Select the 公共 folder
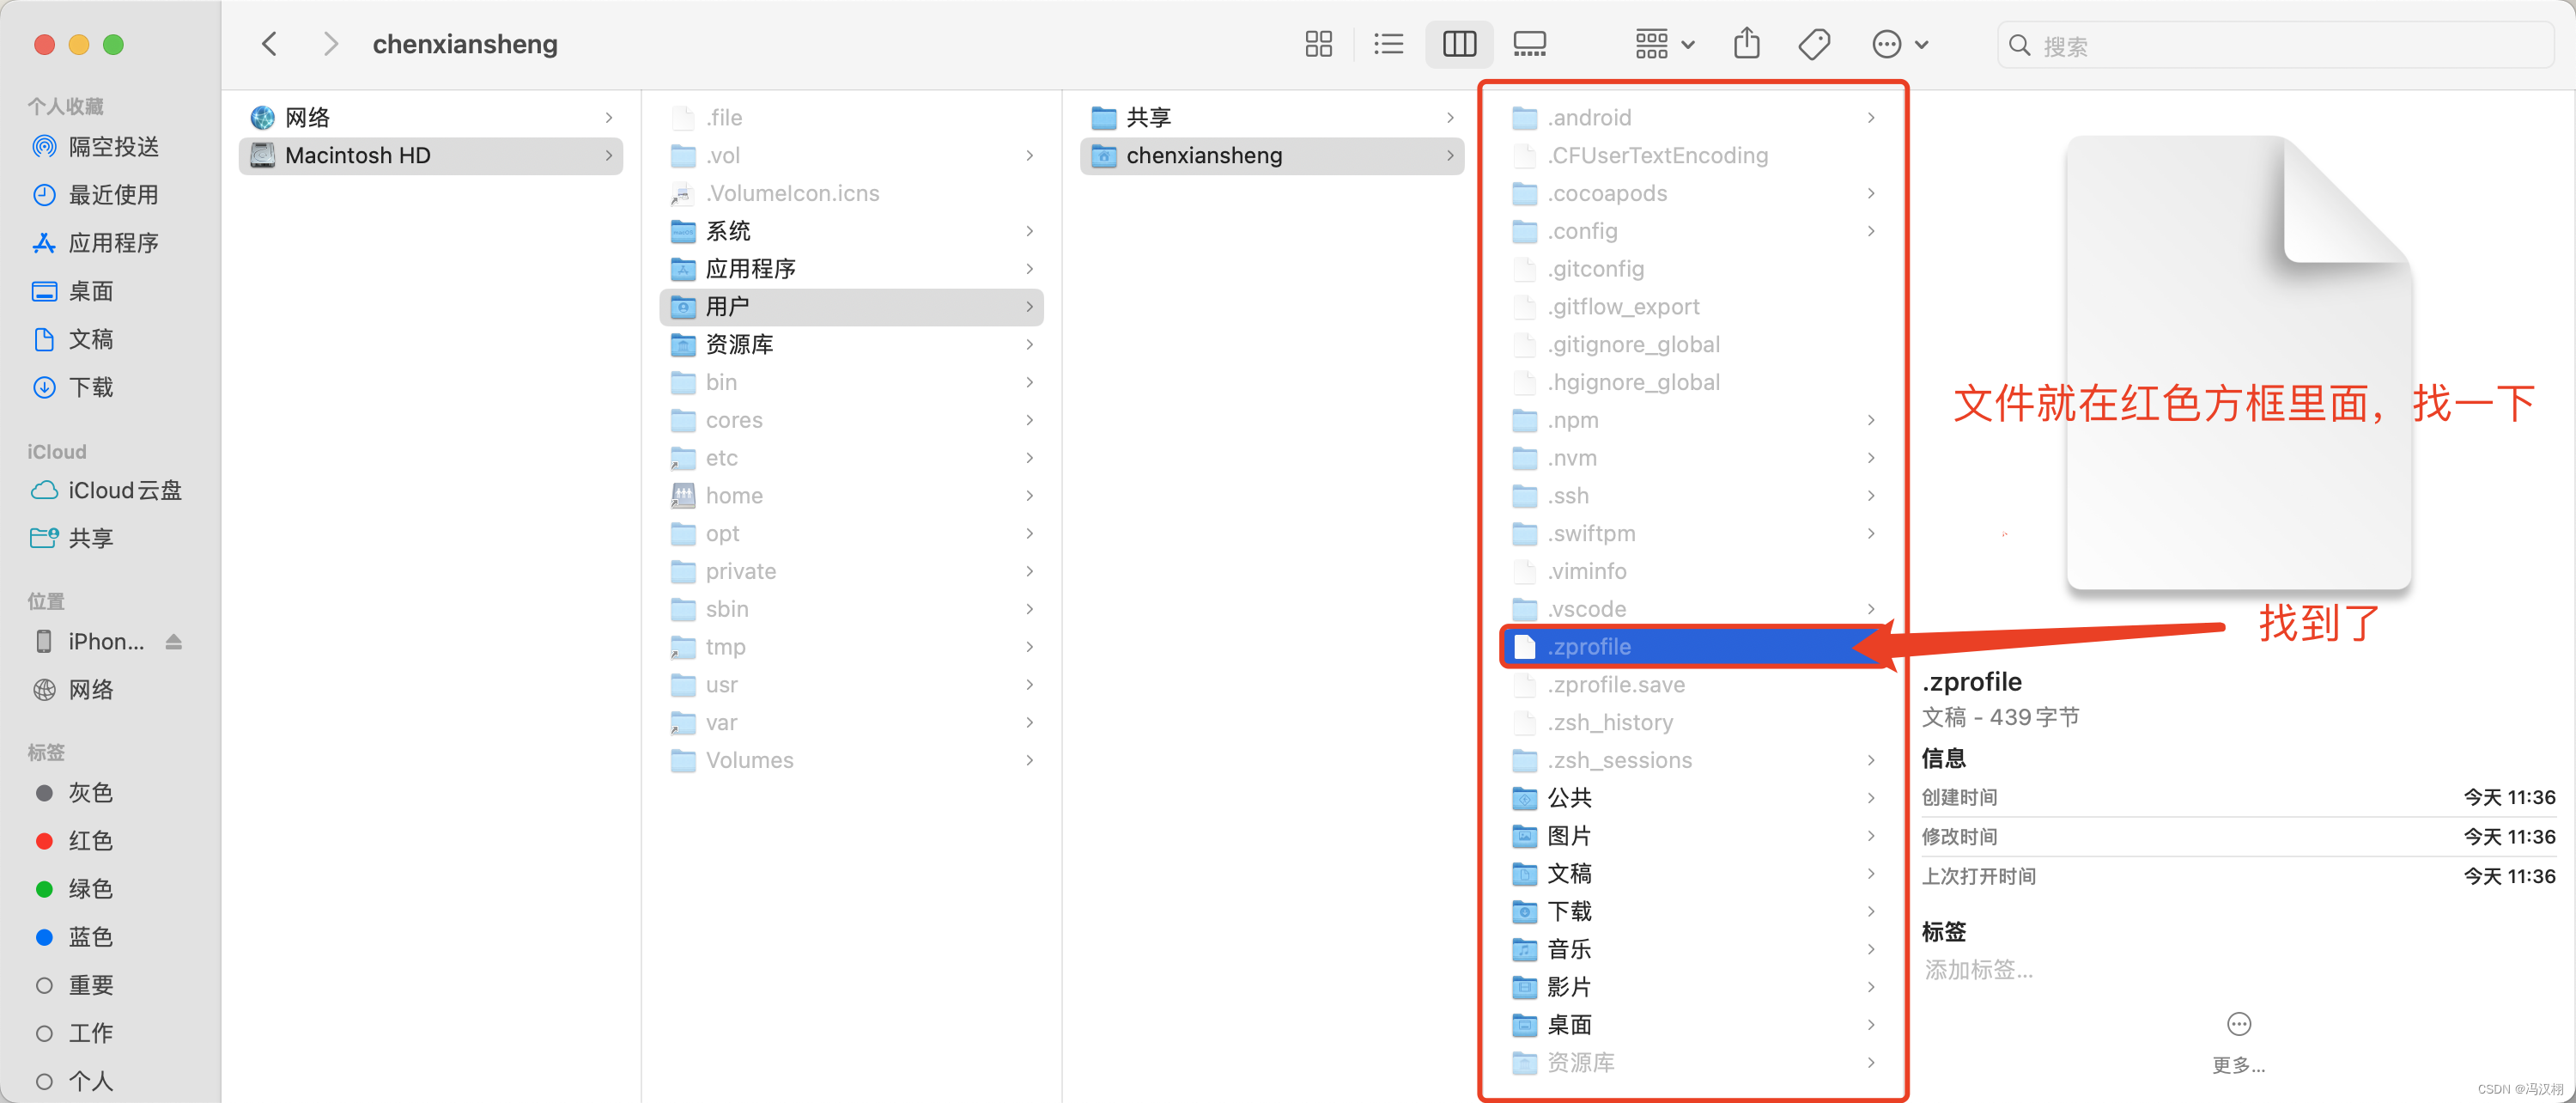This screenshot has width=2576, height=1103. (1694, 798)
